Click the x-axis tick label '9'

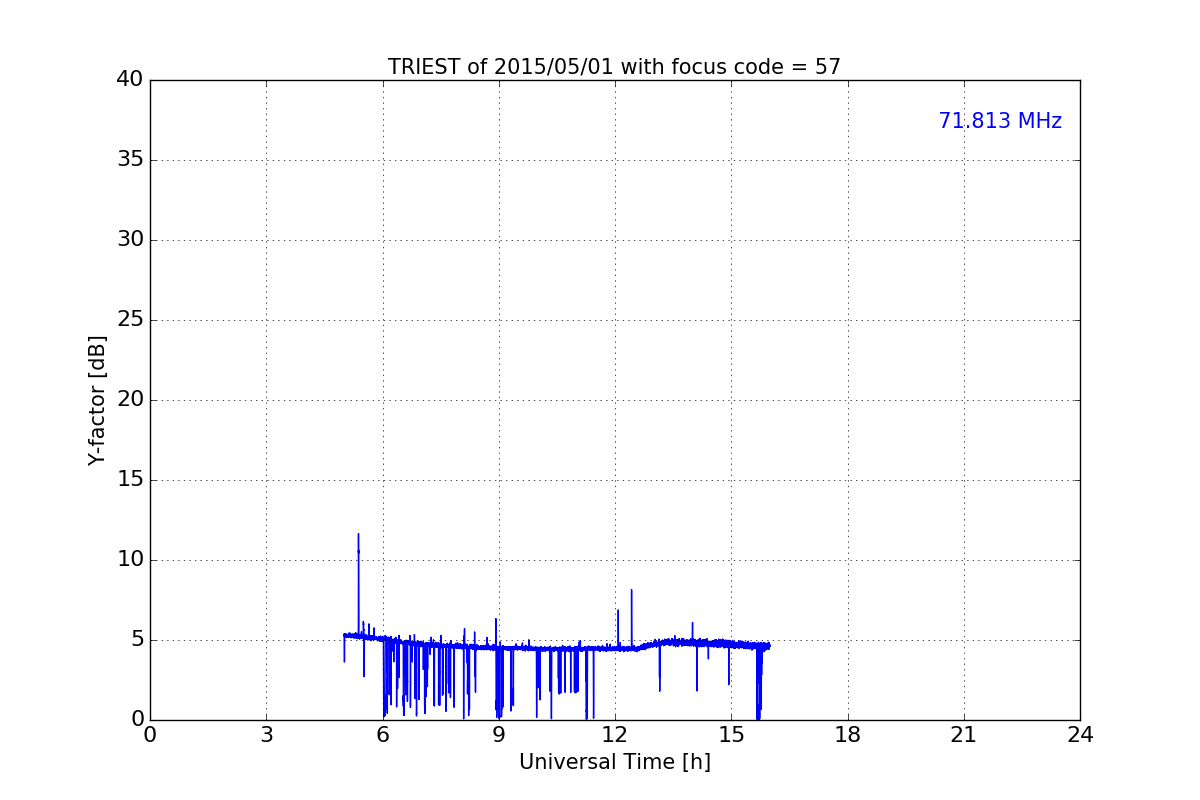(499, 735)
